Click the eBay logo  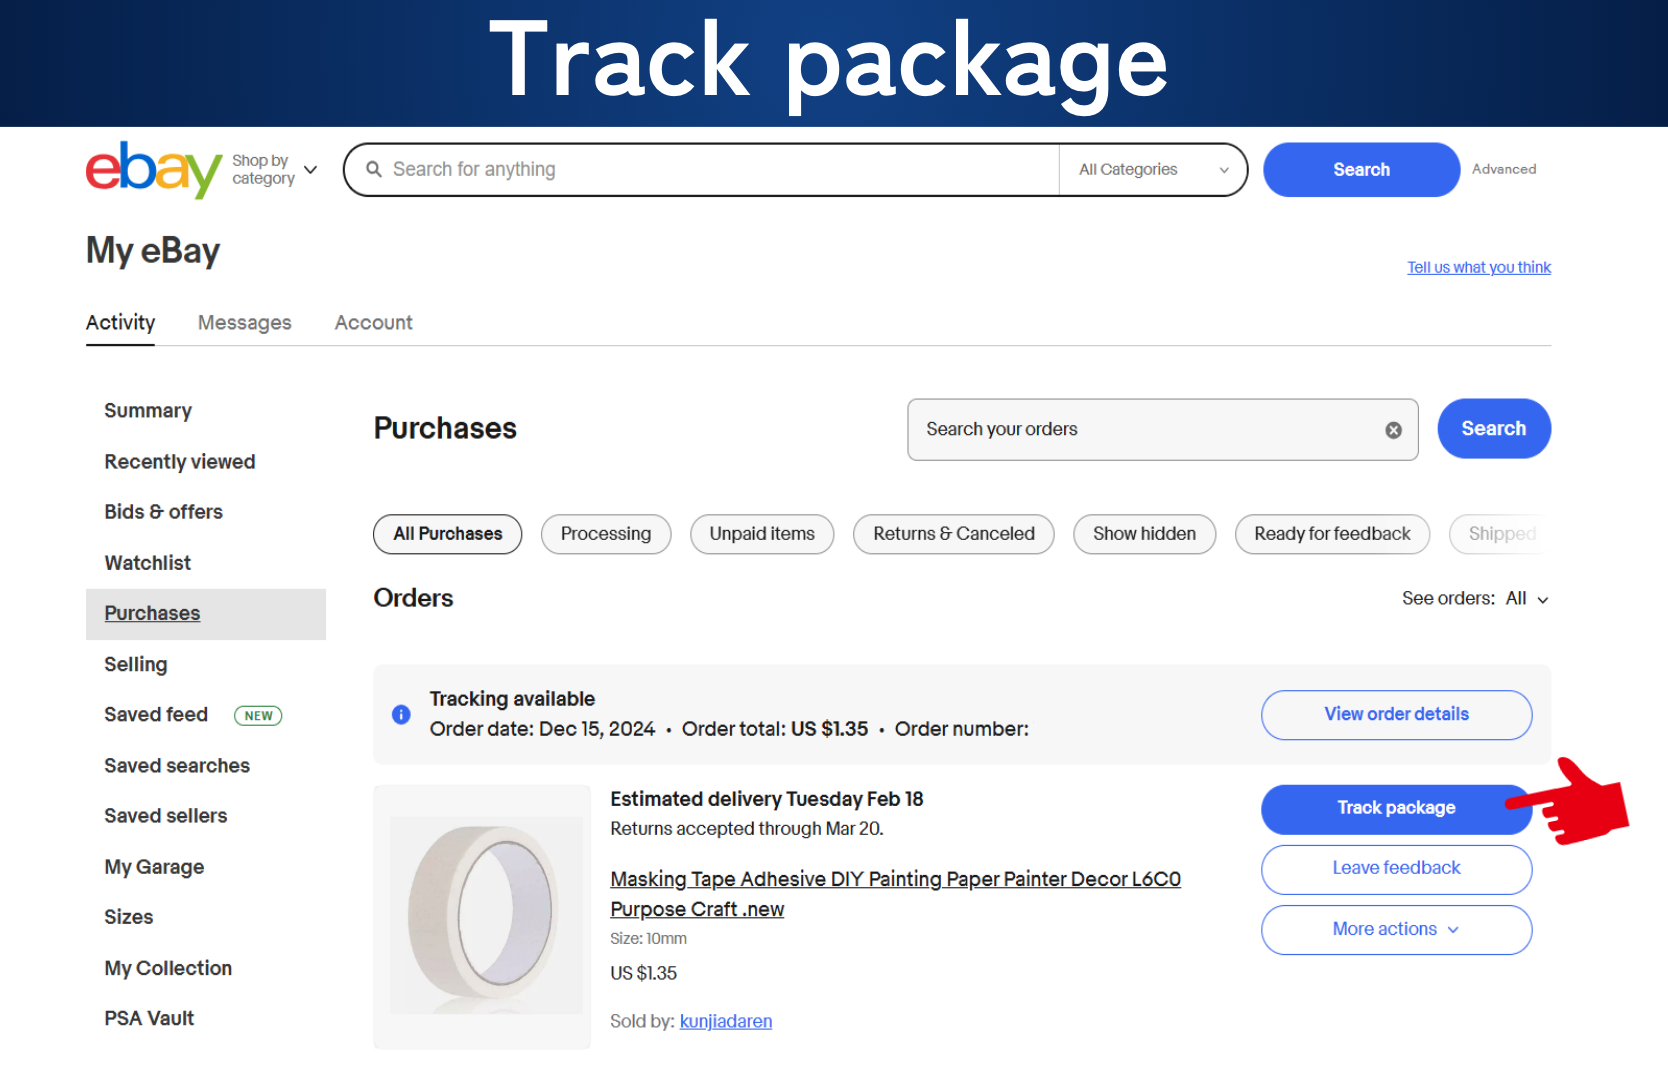[154, 170]
